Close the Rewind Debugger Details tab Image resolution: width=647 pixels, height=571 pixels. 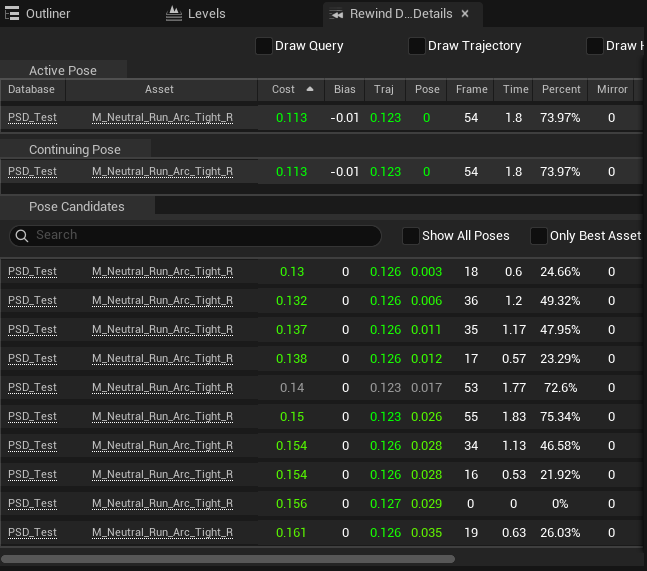coord(465,14)
